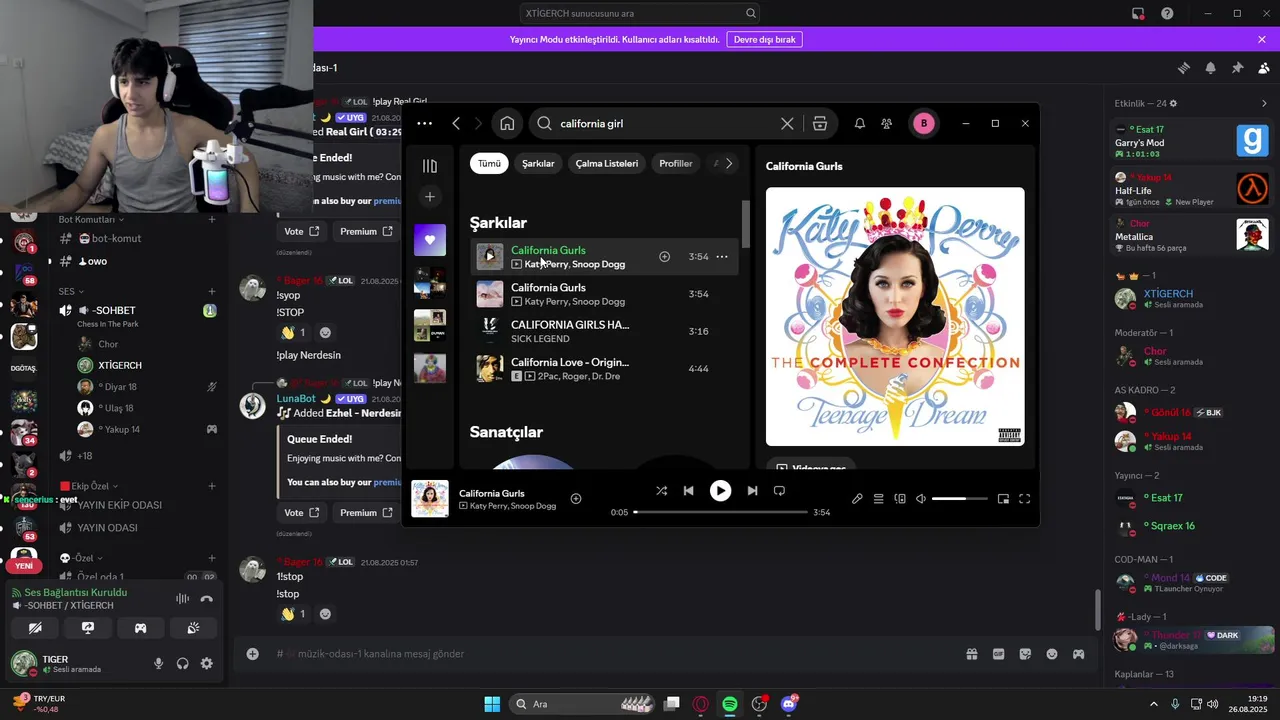Screen dimensions: 1280x720
Task: Open Spotify Home page
Action: 507,124
